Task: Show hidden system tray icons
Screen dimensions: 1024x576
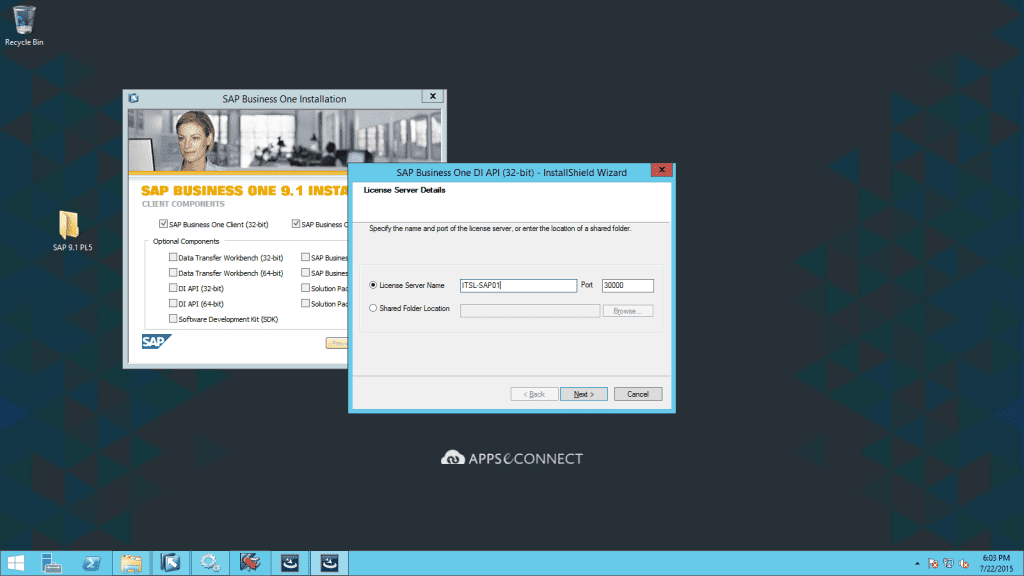Action: [x=917, y=563]
